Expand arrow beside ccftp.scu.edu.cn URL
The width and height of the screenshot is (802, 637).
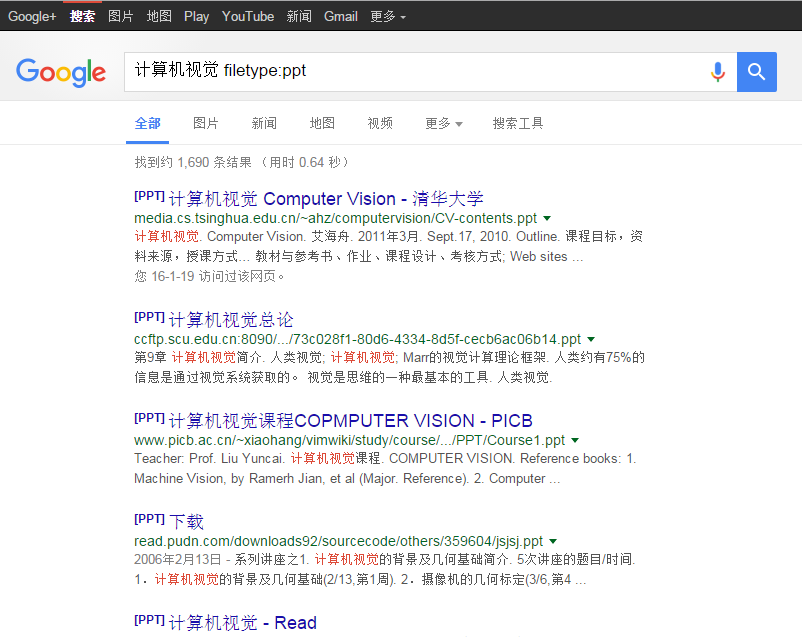(x=591, y=339)
